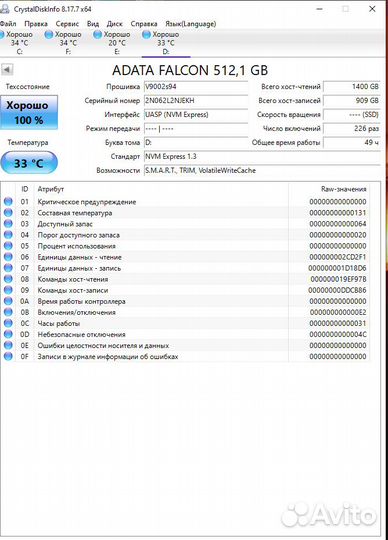This screenshot has height=540, width=388.
Task: Open the Вид menu
Action: coord(93,24)
